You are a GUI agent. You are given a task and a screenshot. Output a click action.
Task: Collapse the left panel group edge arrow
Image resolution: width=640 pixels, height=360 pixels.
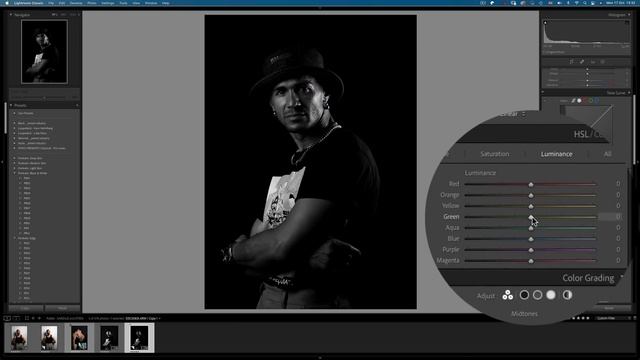(2, 162)
